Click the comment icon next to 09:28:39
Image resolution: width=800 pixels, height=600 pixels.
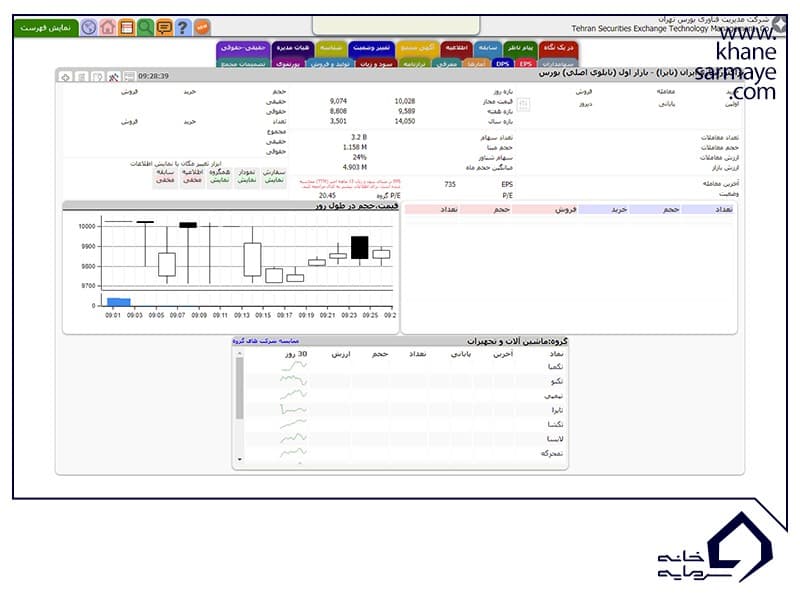coord(130,77)
